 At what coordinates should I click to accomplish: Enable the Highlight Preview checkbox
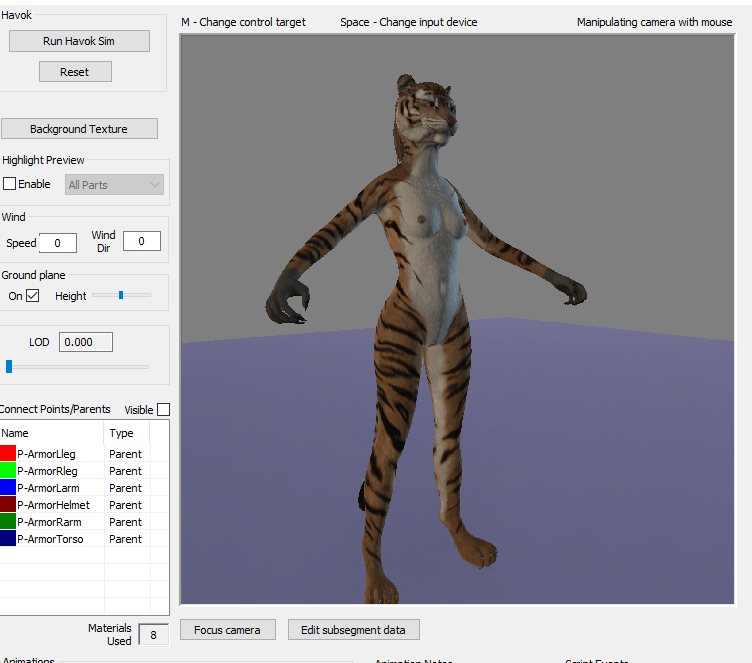point(10,184)
